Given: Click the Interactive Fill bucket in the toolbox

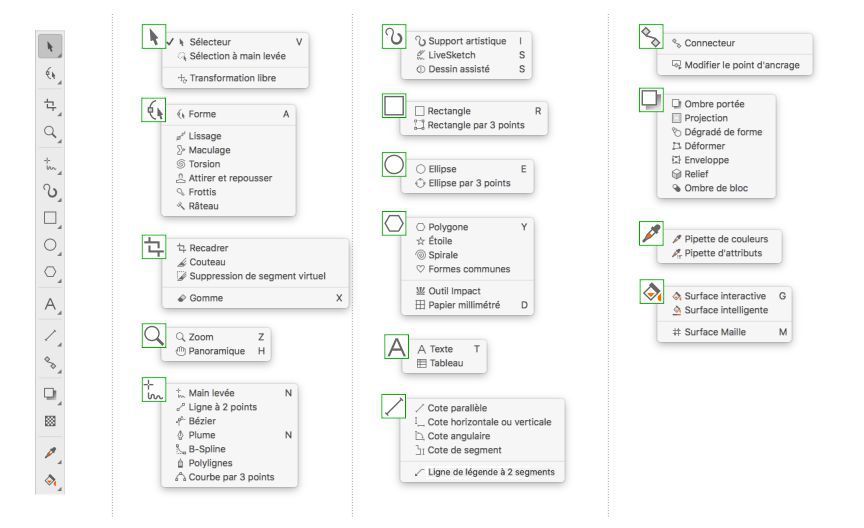Looking at the screenshot, I should point(48,481).
